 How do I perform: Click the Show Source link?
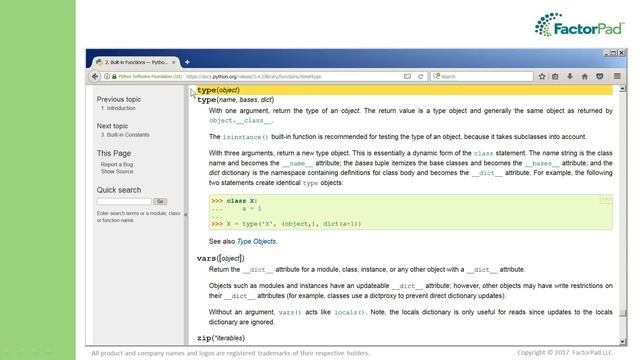click(117, 171)
